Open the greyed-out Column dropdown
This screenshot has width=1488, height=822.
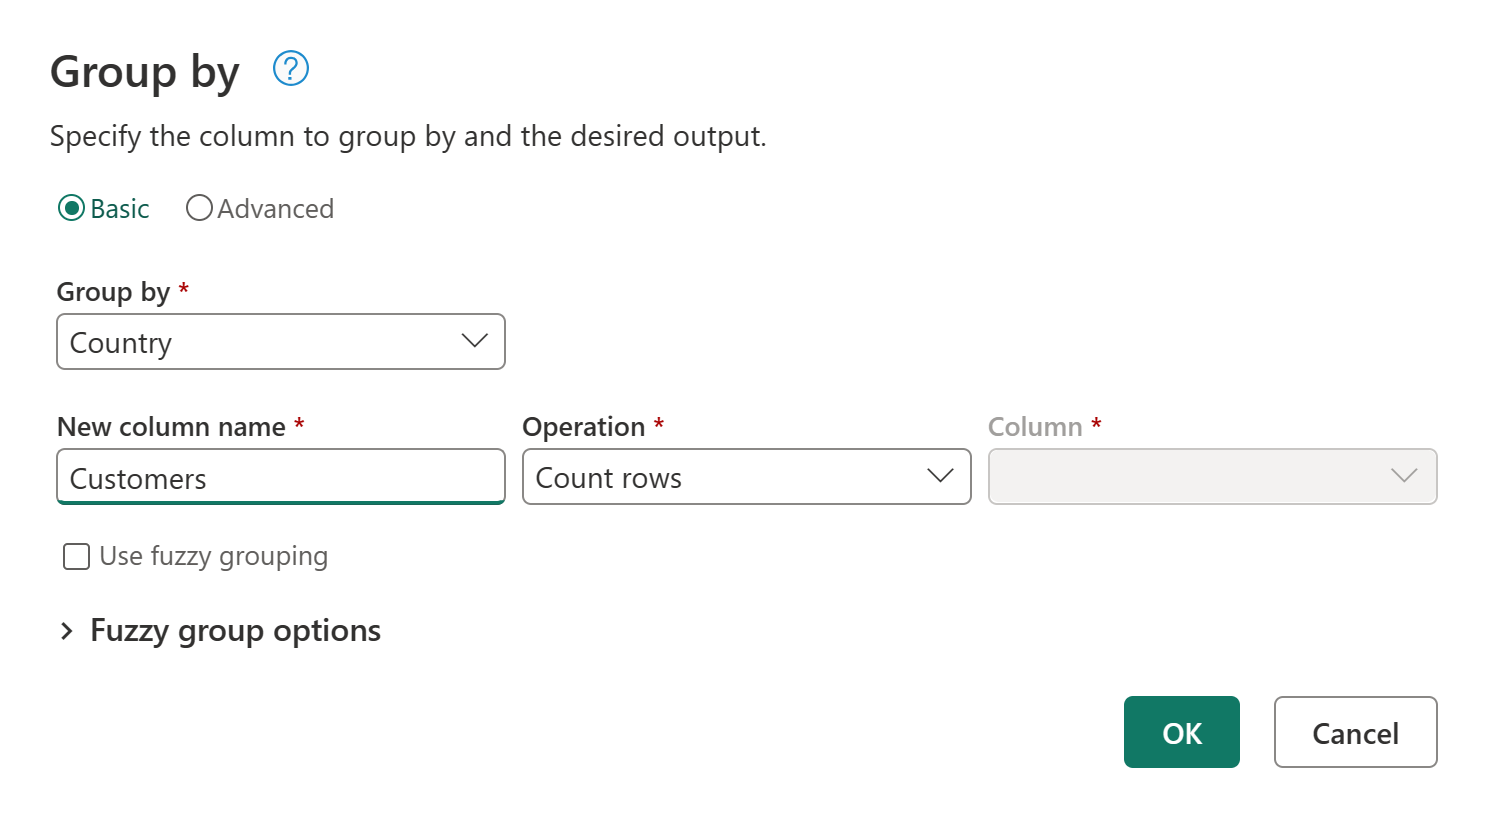[1212, 477]
